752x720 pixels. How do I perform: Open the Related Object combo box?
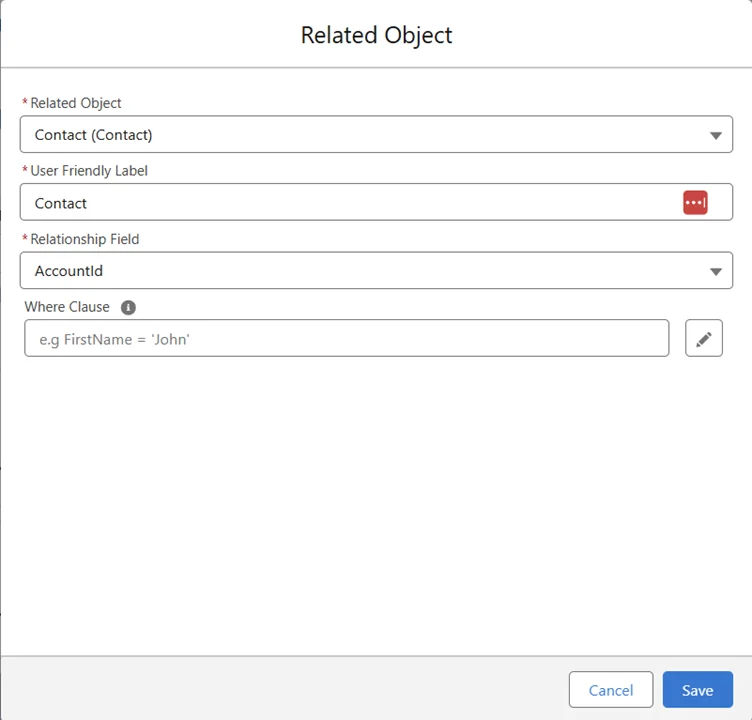(x=375, y=135)
